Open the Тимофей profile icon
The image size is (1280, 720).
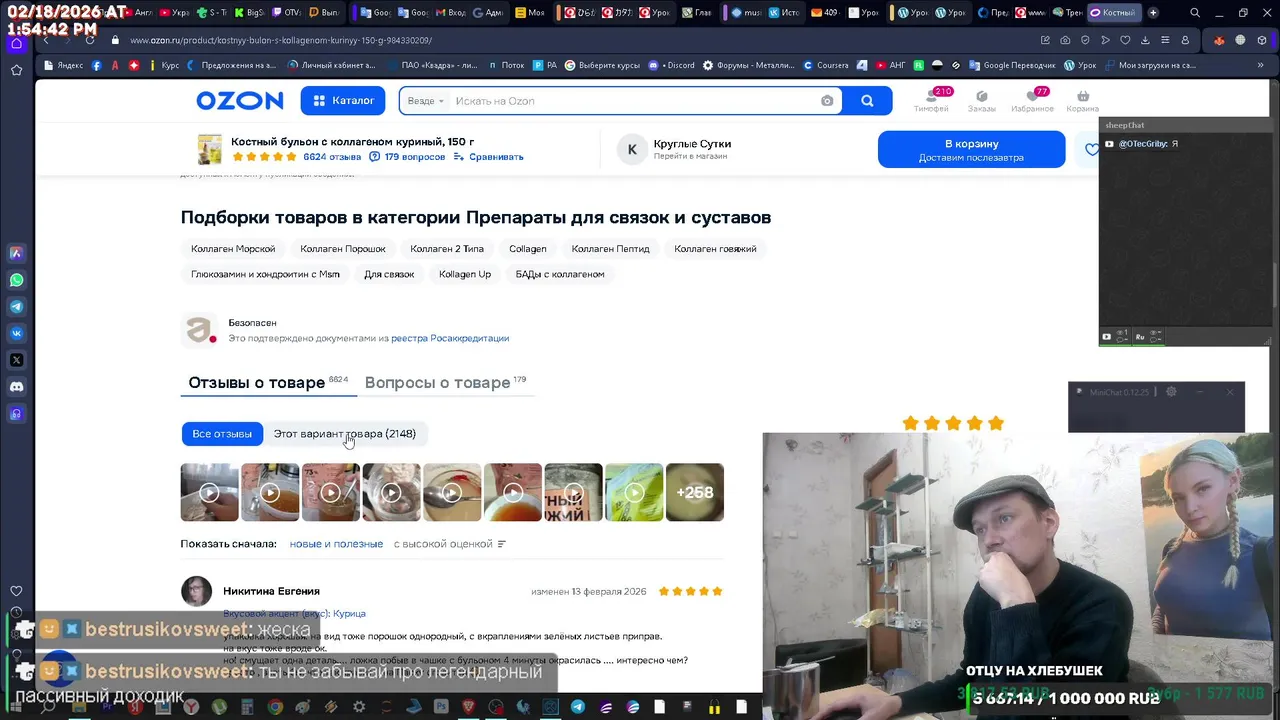click(x=931, y=100)
